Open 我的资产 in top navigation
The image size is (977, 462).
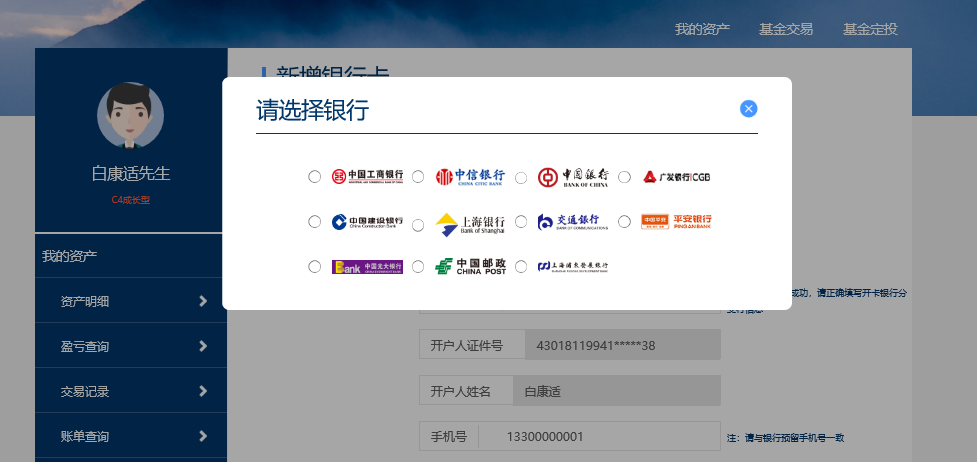702,29
